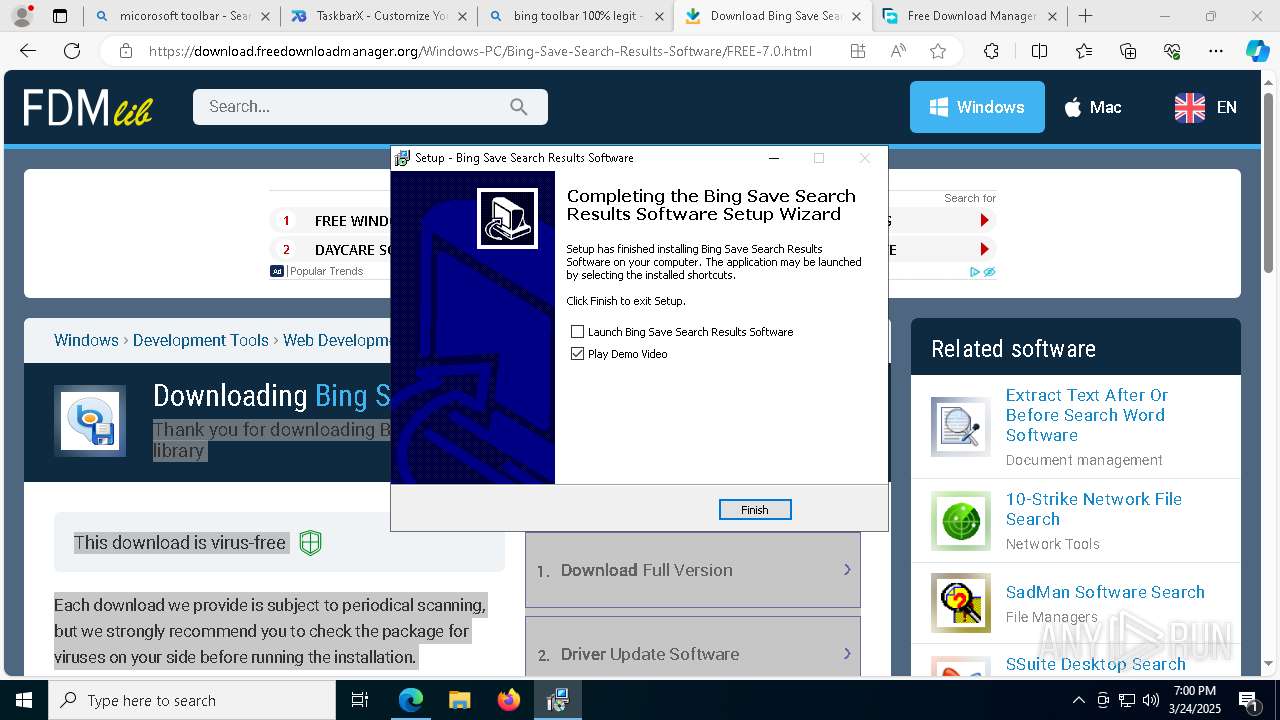The width and height of the screenshot is (1280, 720).
Task: Check Launch Bing Save Search Results Software
Action: point(577,332)
